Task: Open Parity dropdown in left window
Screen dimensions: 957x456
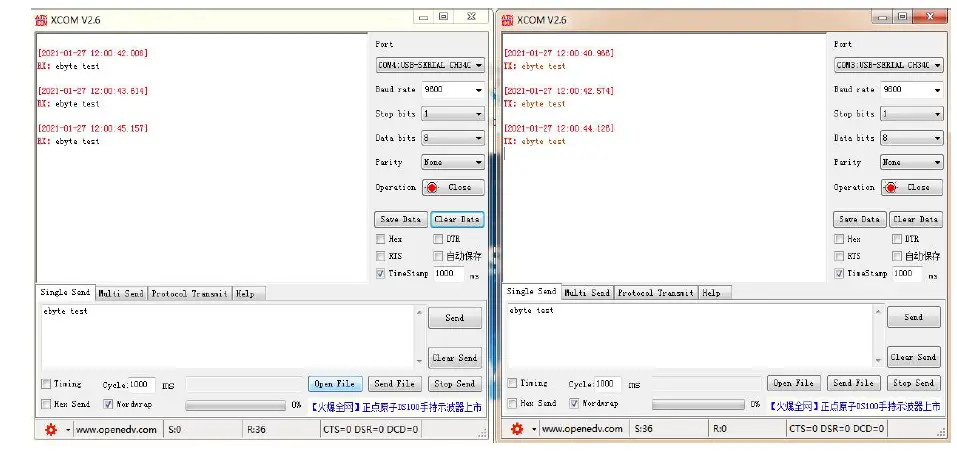Action: coord(453,163)
